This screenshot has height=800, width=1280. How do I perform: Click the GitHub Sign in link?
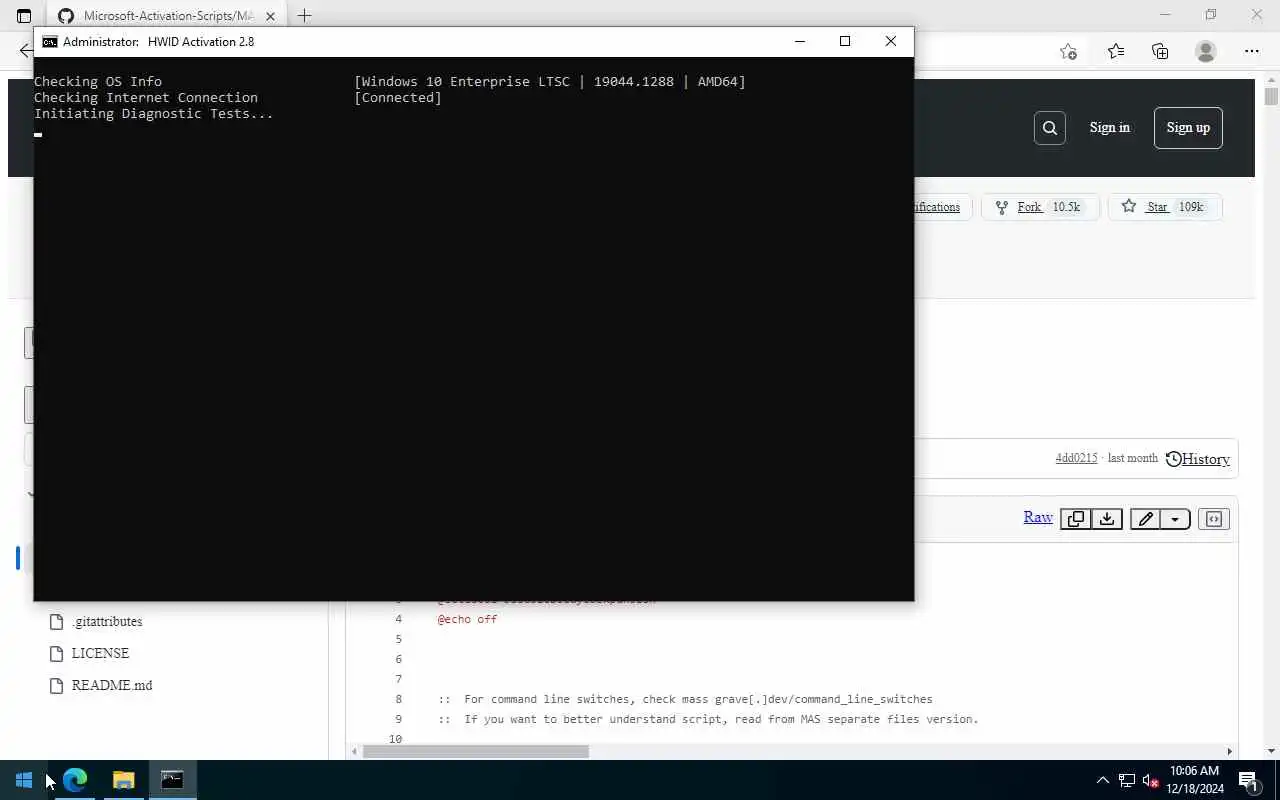[x=1109, y=127]
